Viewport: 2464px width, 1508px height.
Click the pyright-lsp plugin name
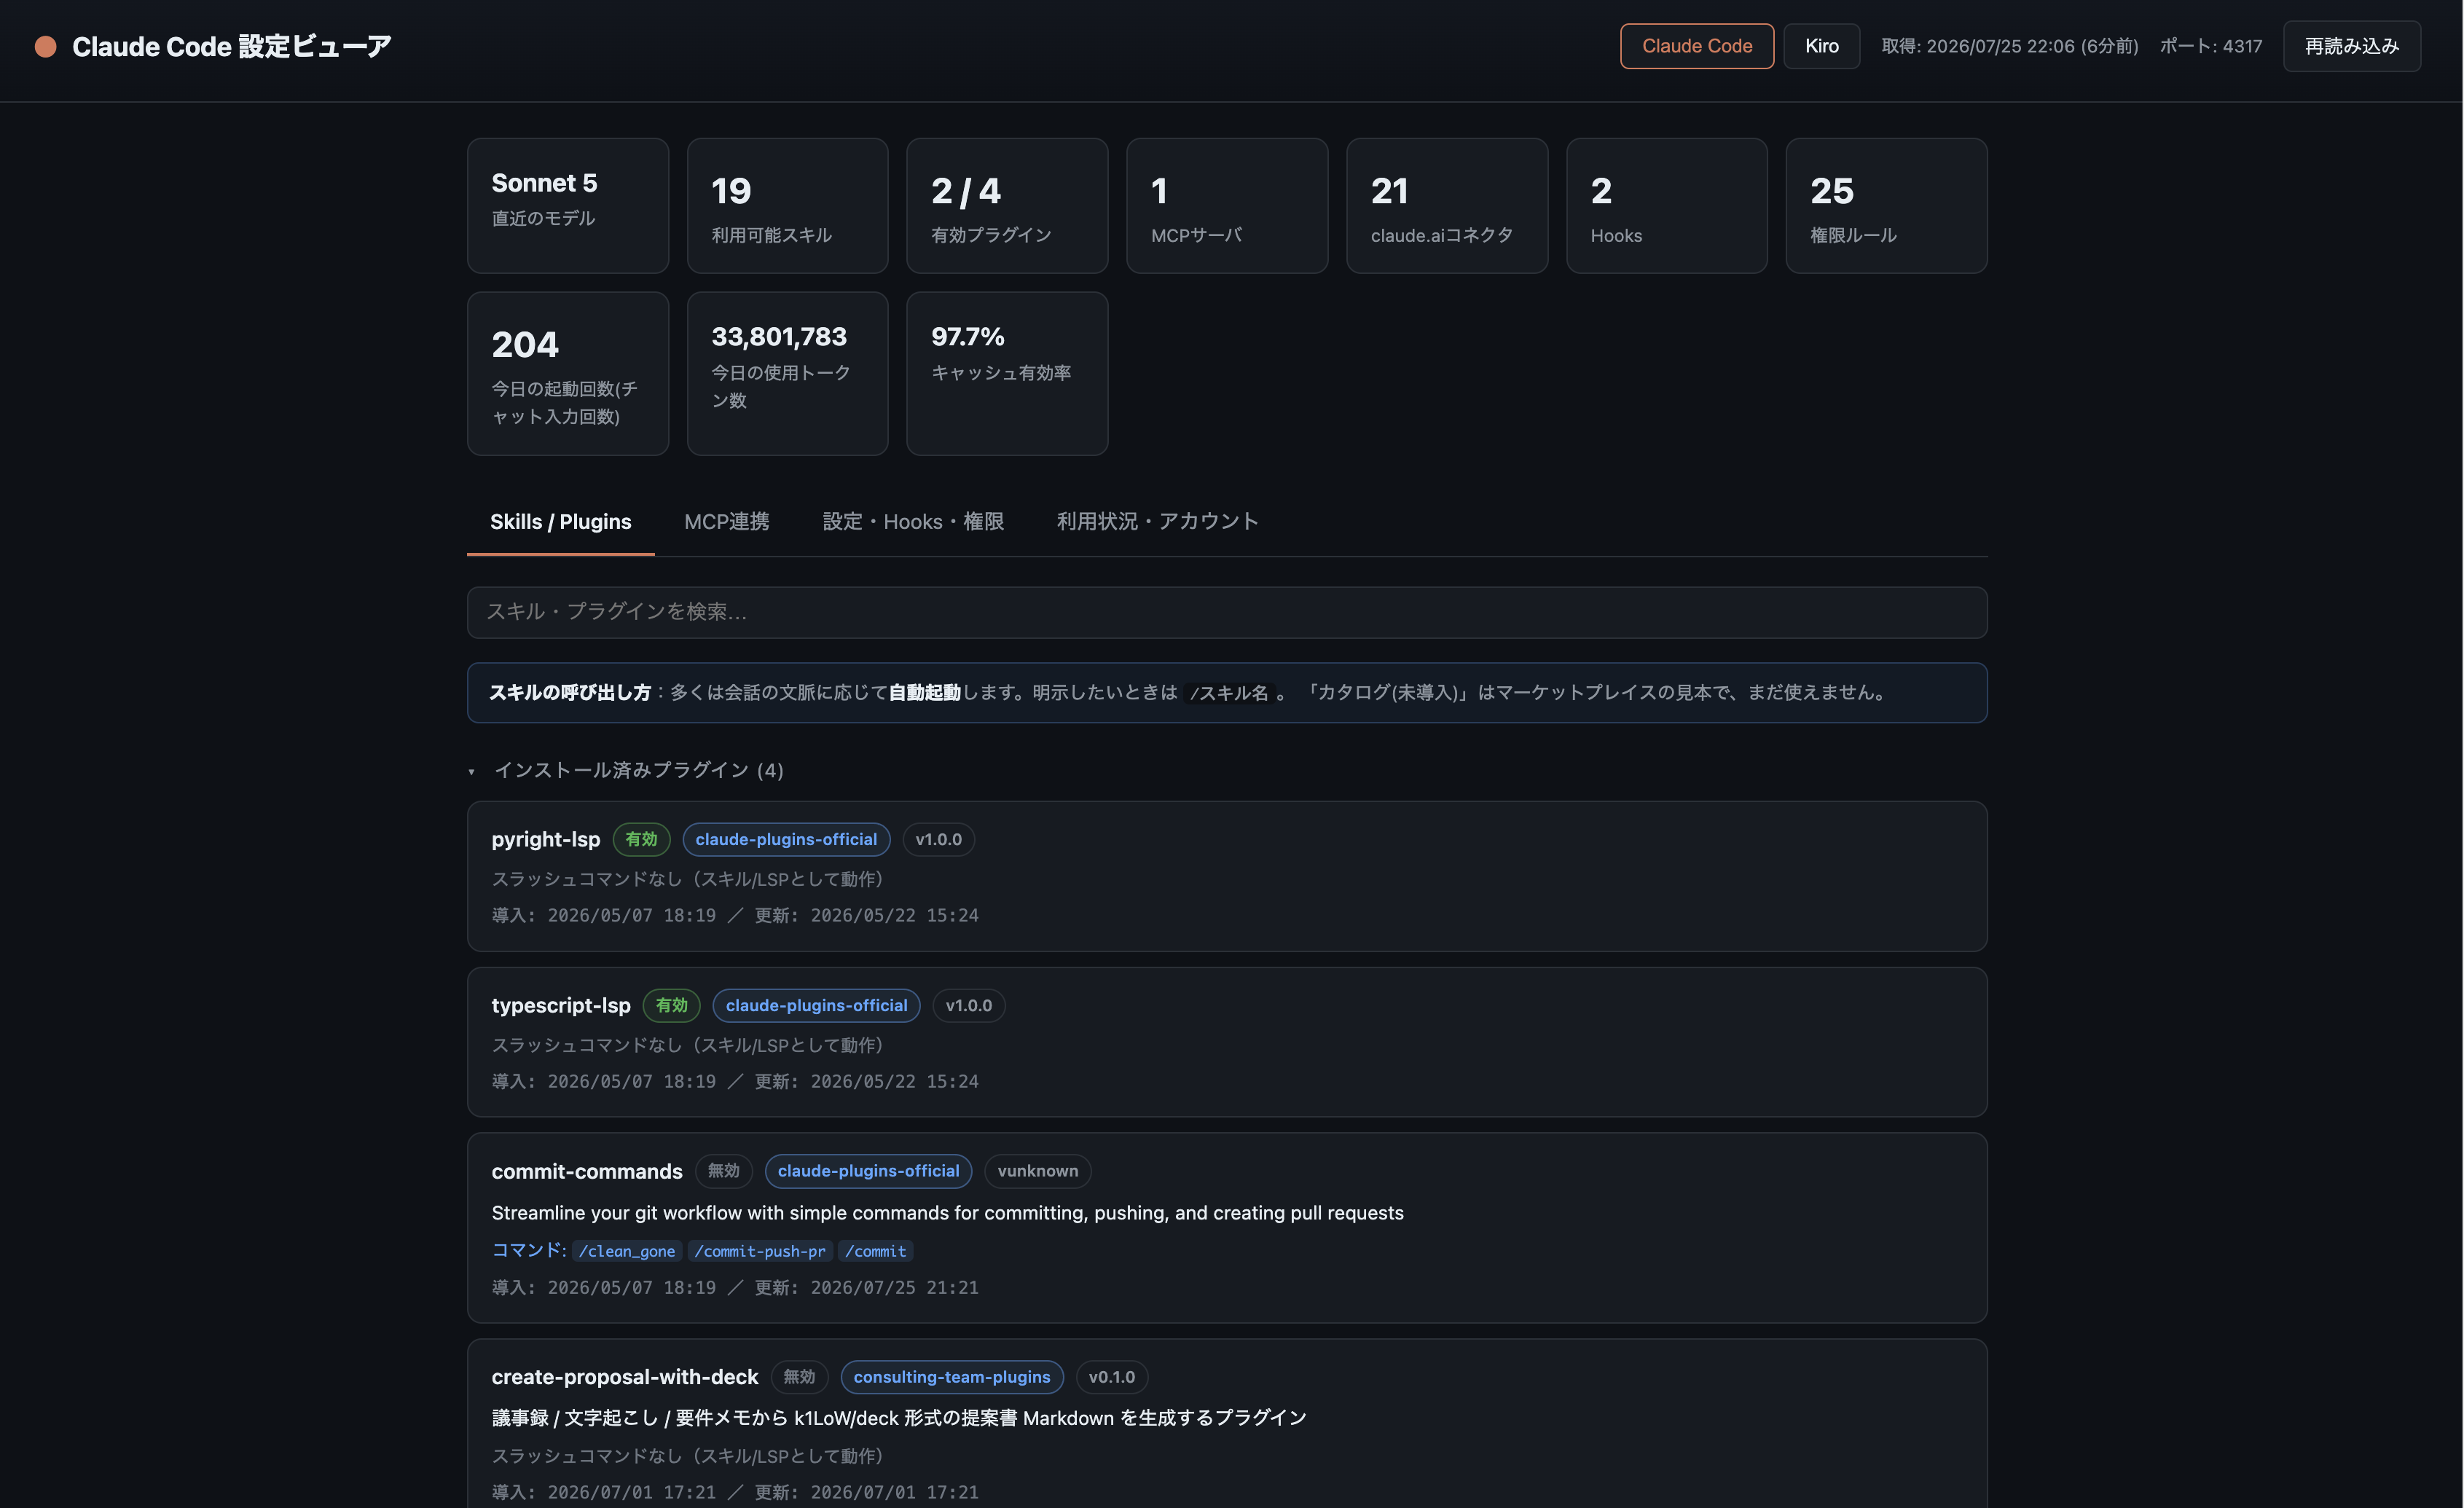(x=545, y=839)
